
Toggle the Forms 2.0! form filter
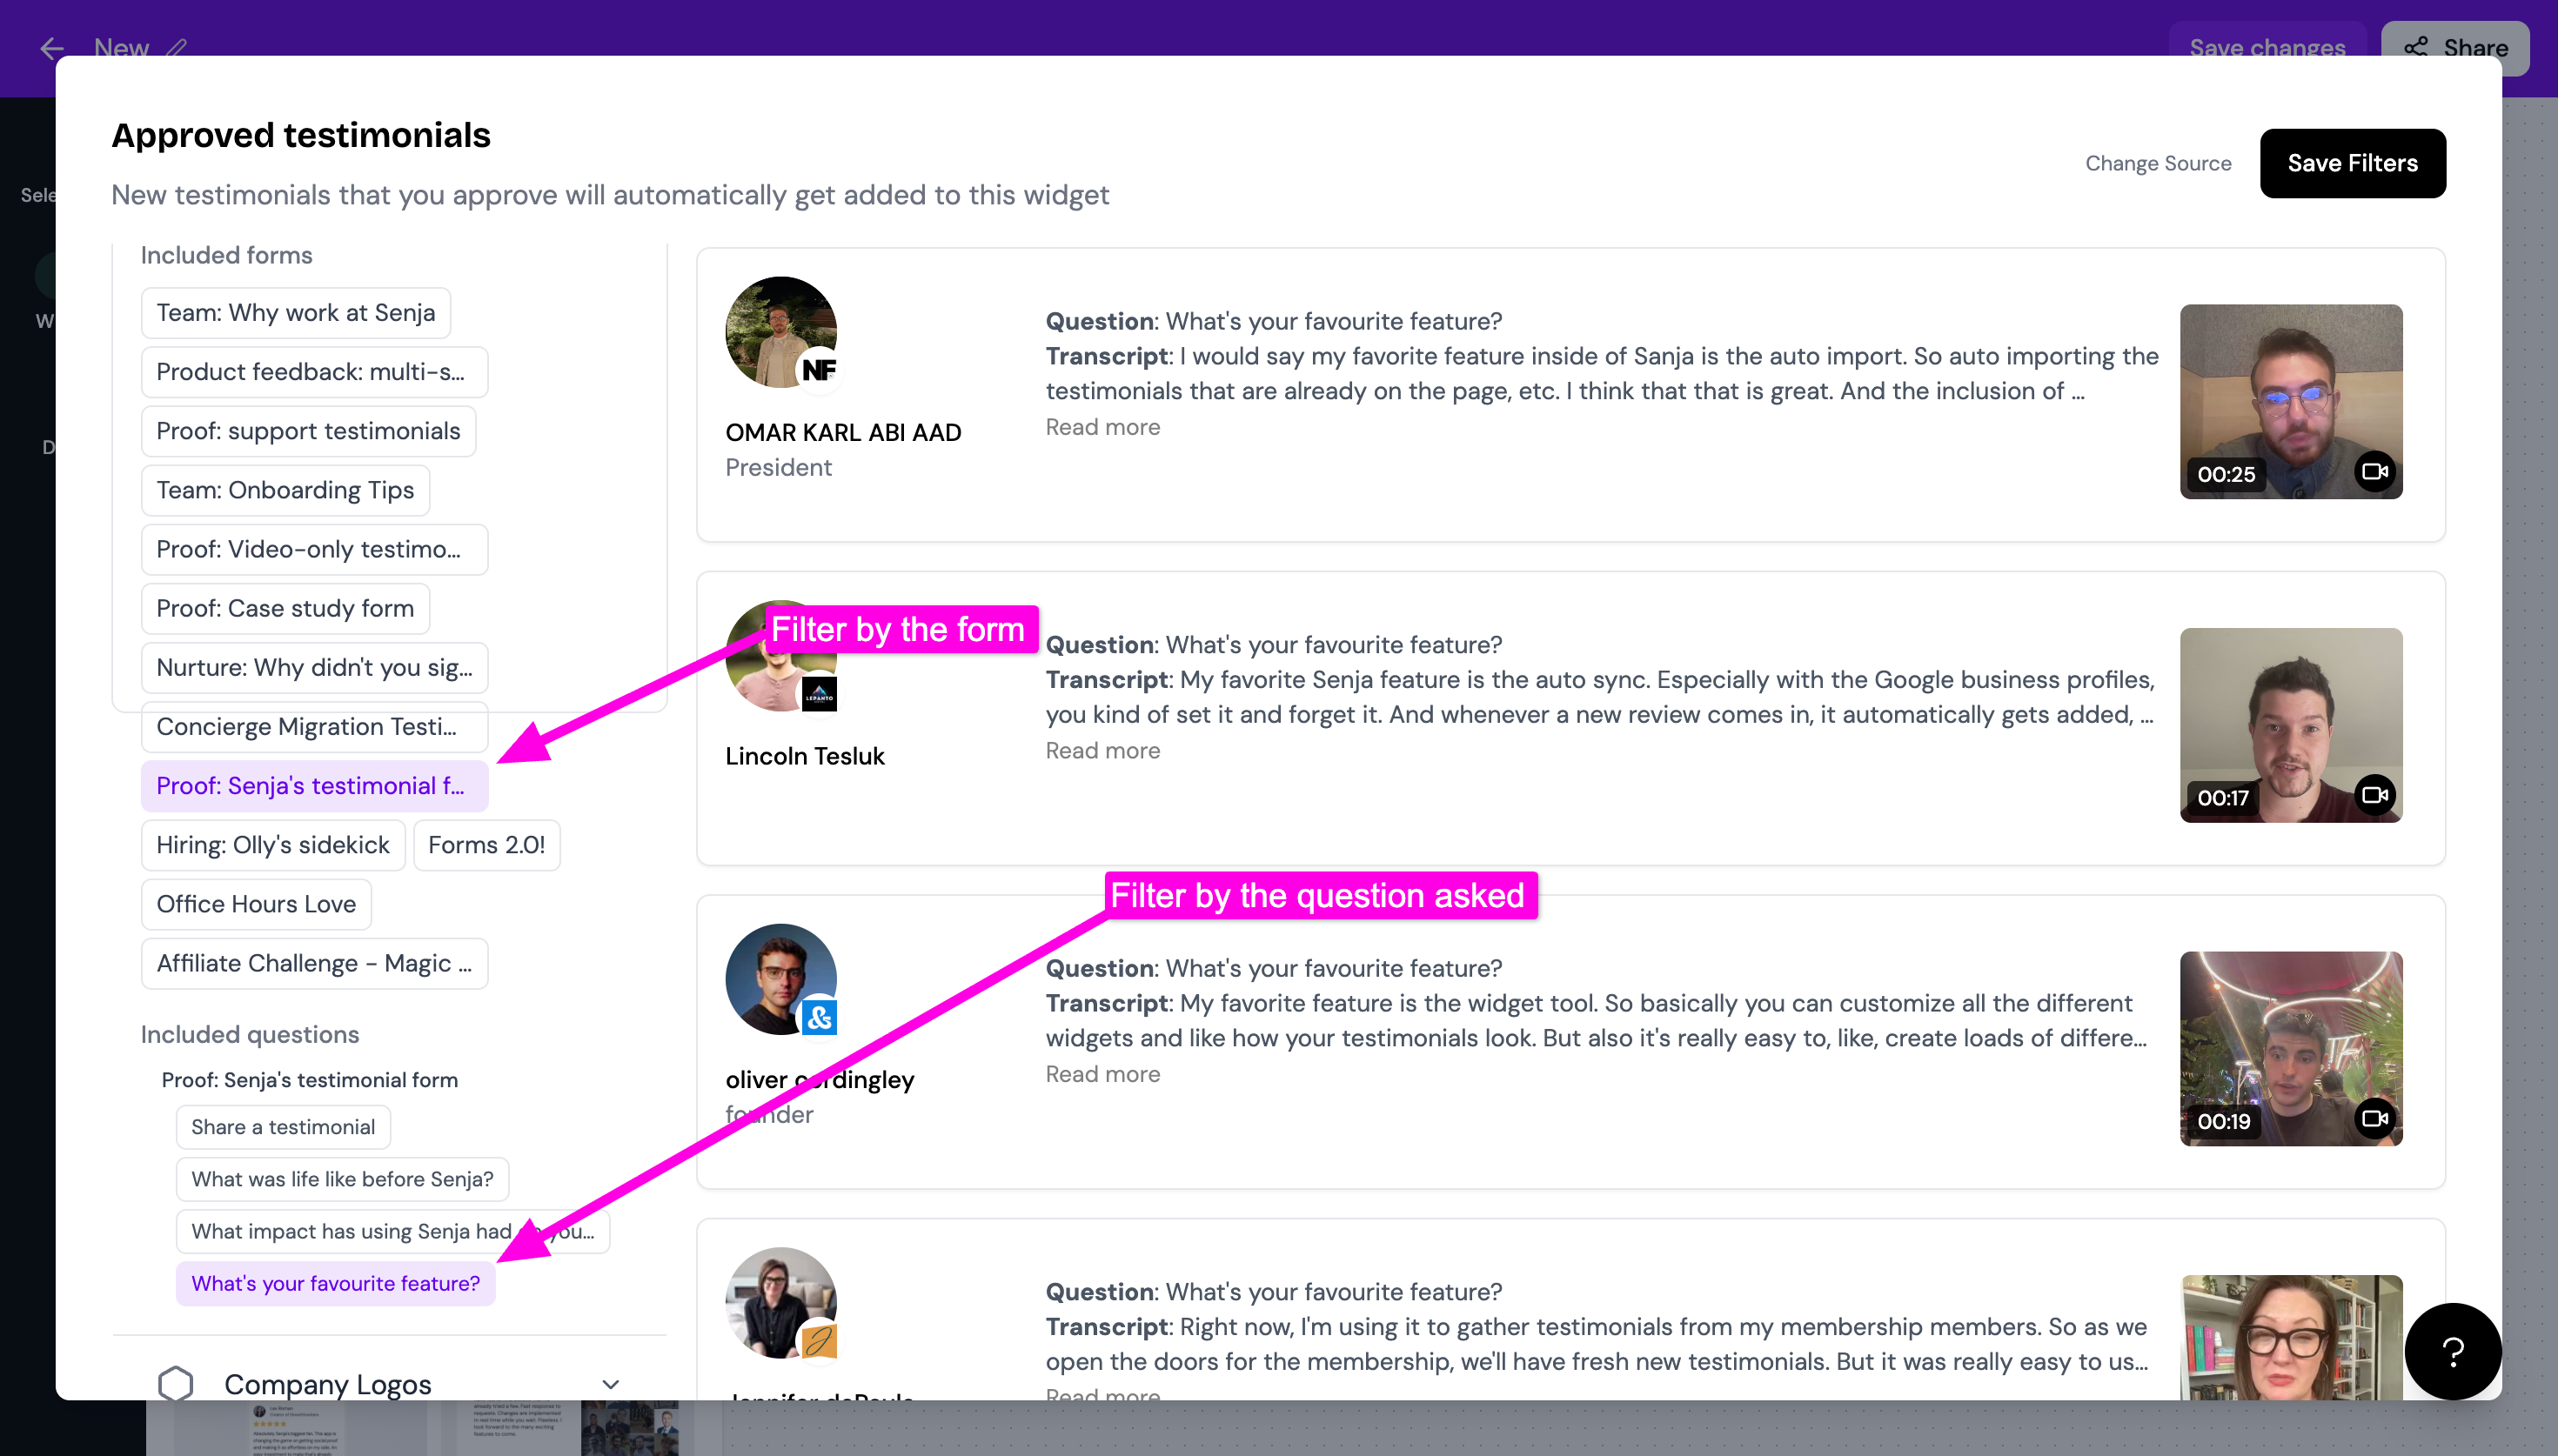486,845
